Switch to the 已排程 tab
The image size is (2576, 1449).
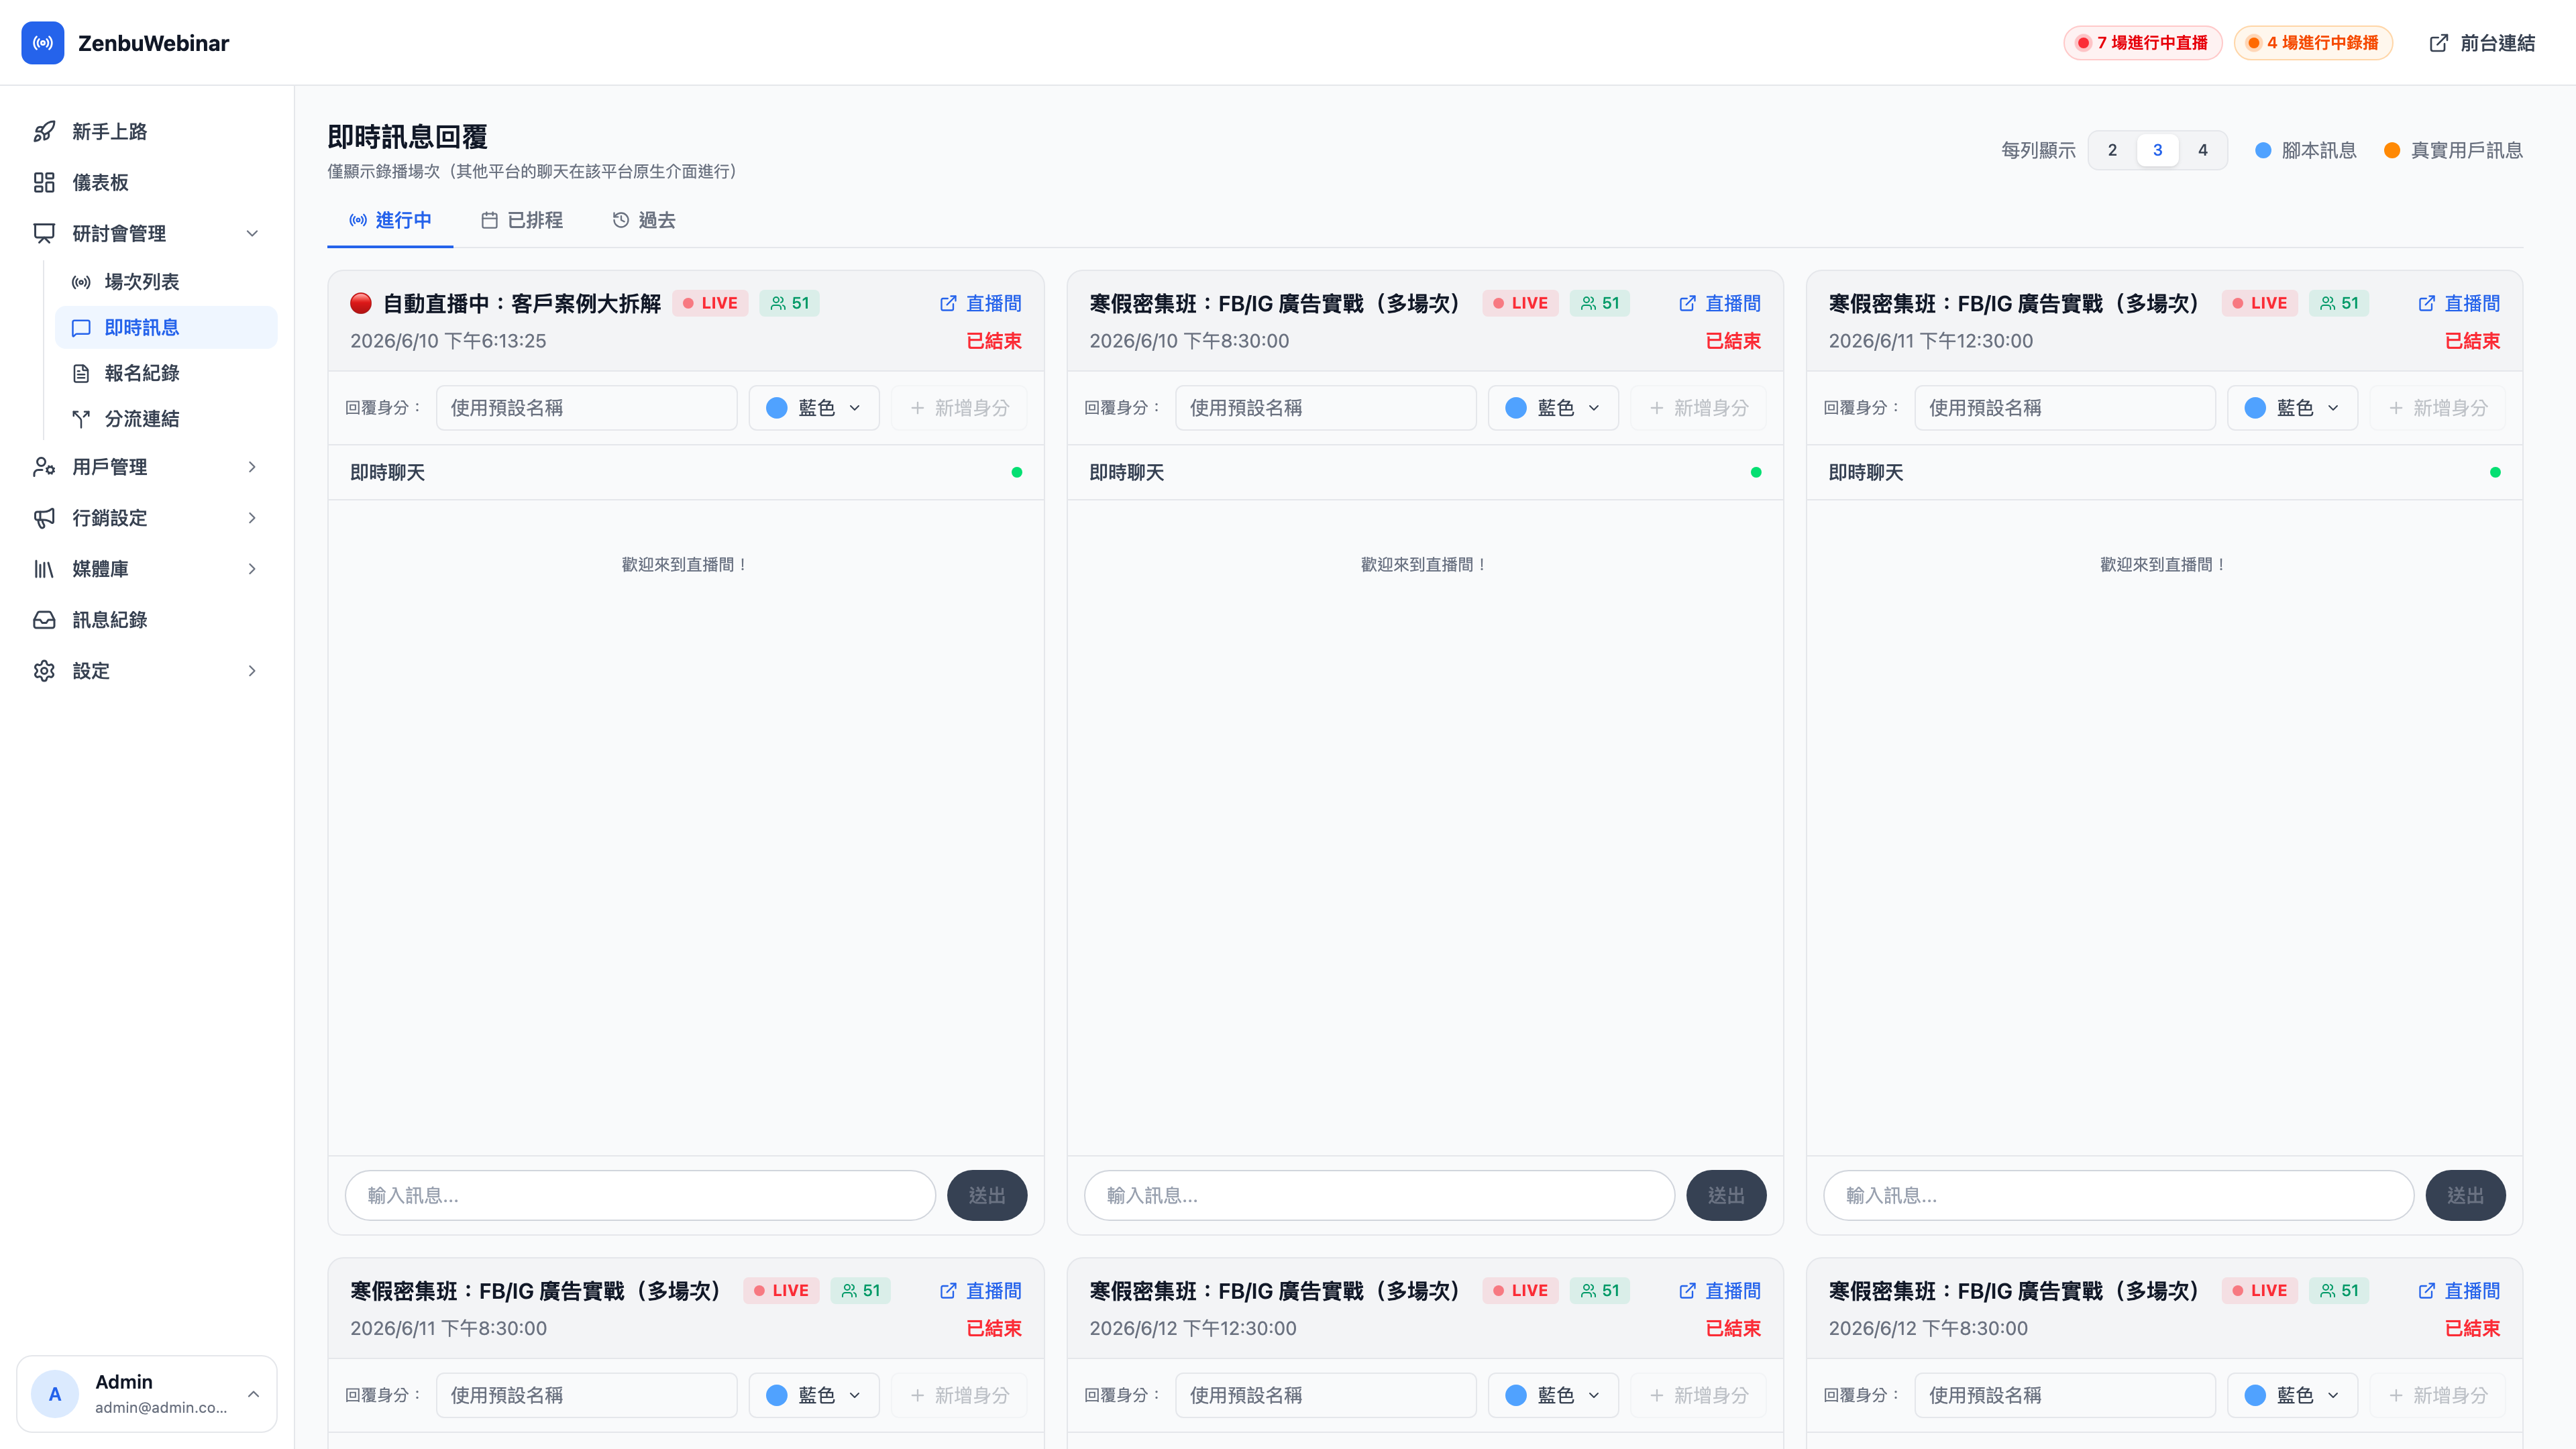[522, 220]
